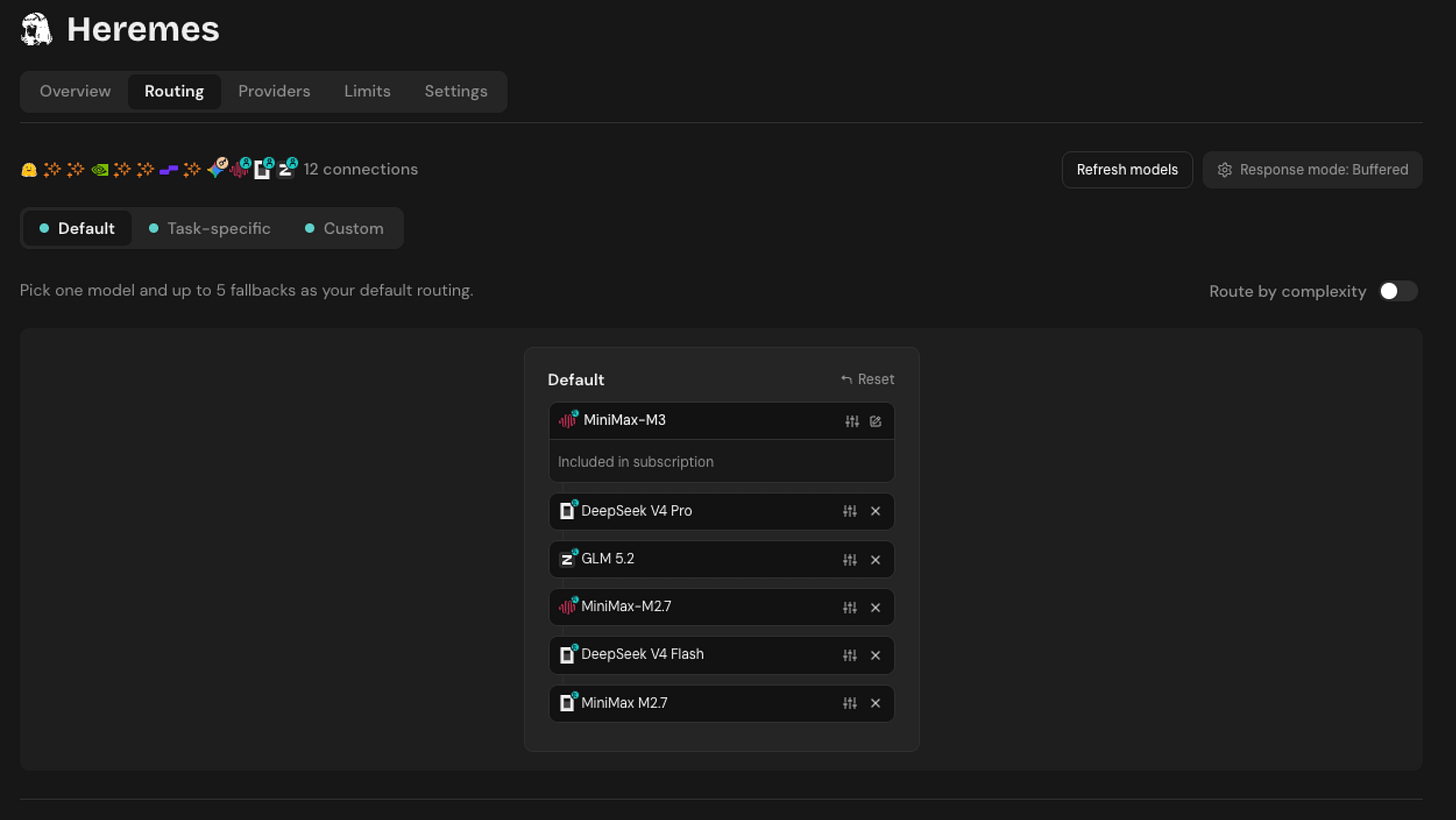
Task: Click the DeepSeek V4 Flash model name
Action: (x=643, y=654)
